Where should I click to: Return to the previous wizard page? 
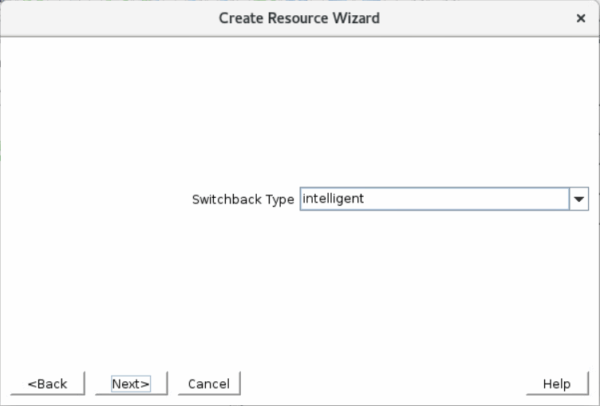(x=47, y=383)
